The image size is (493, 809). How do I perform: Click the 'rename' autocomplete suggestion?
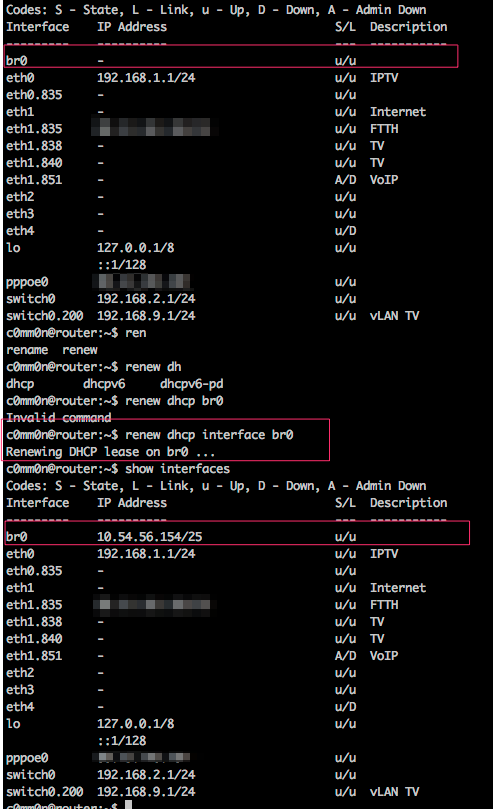27,350
